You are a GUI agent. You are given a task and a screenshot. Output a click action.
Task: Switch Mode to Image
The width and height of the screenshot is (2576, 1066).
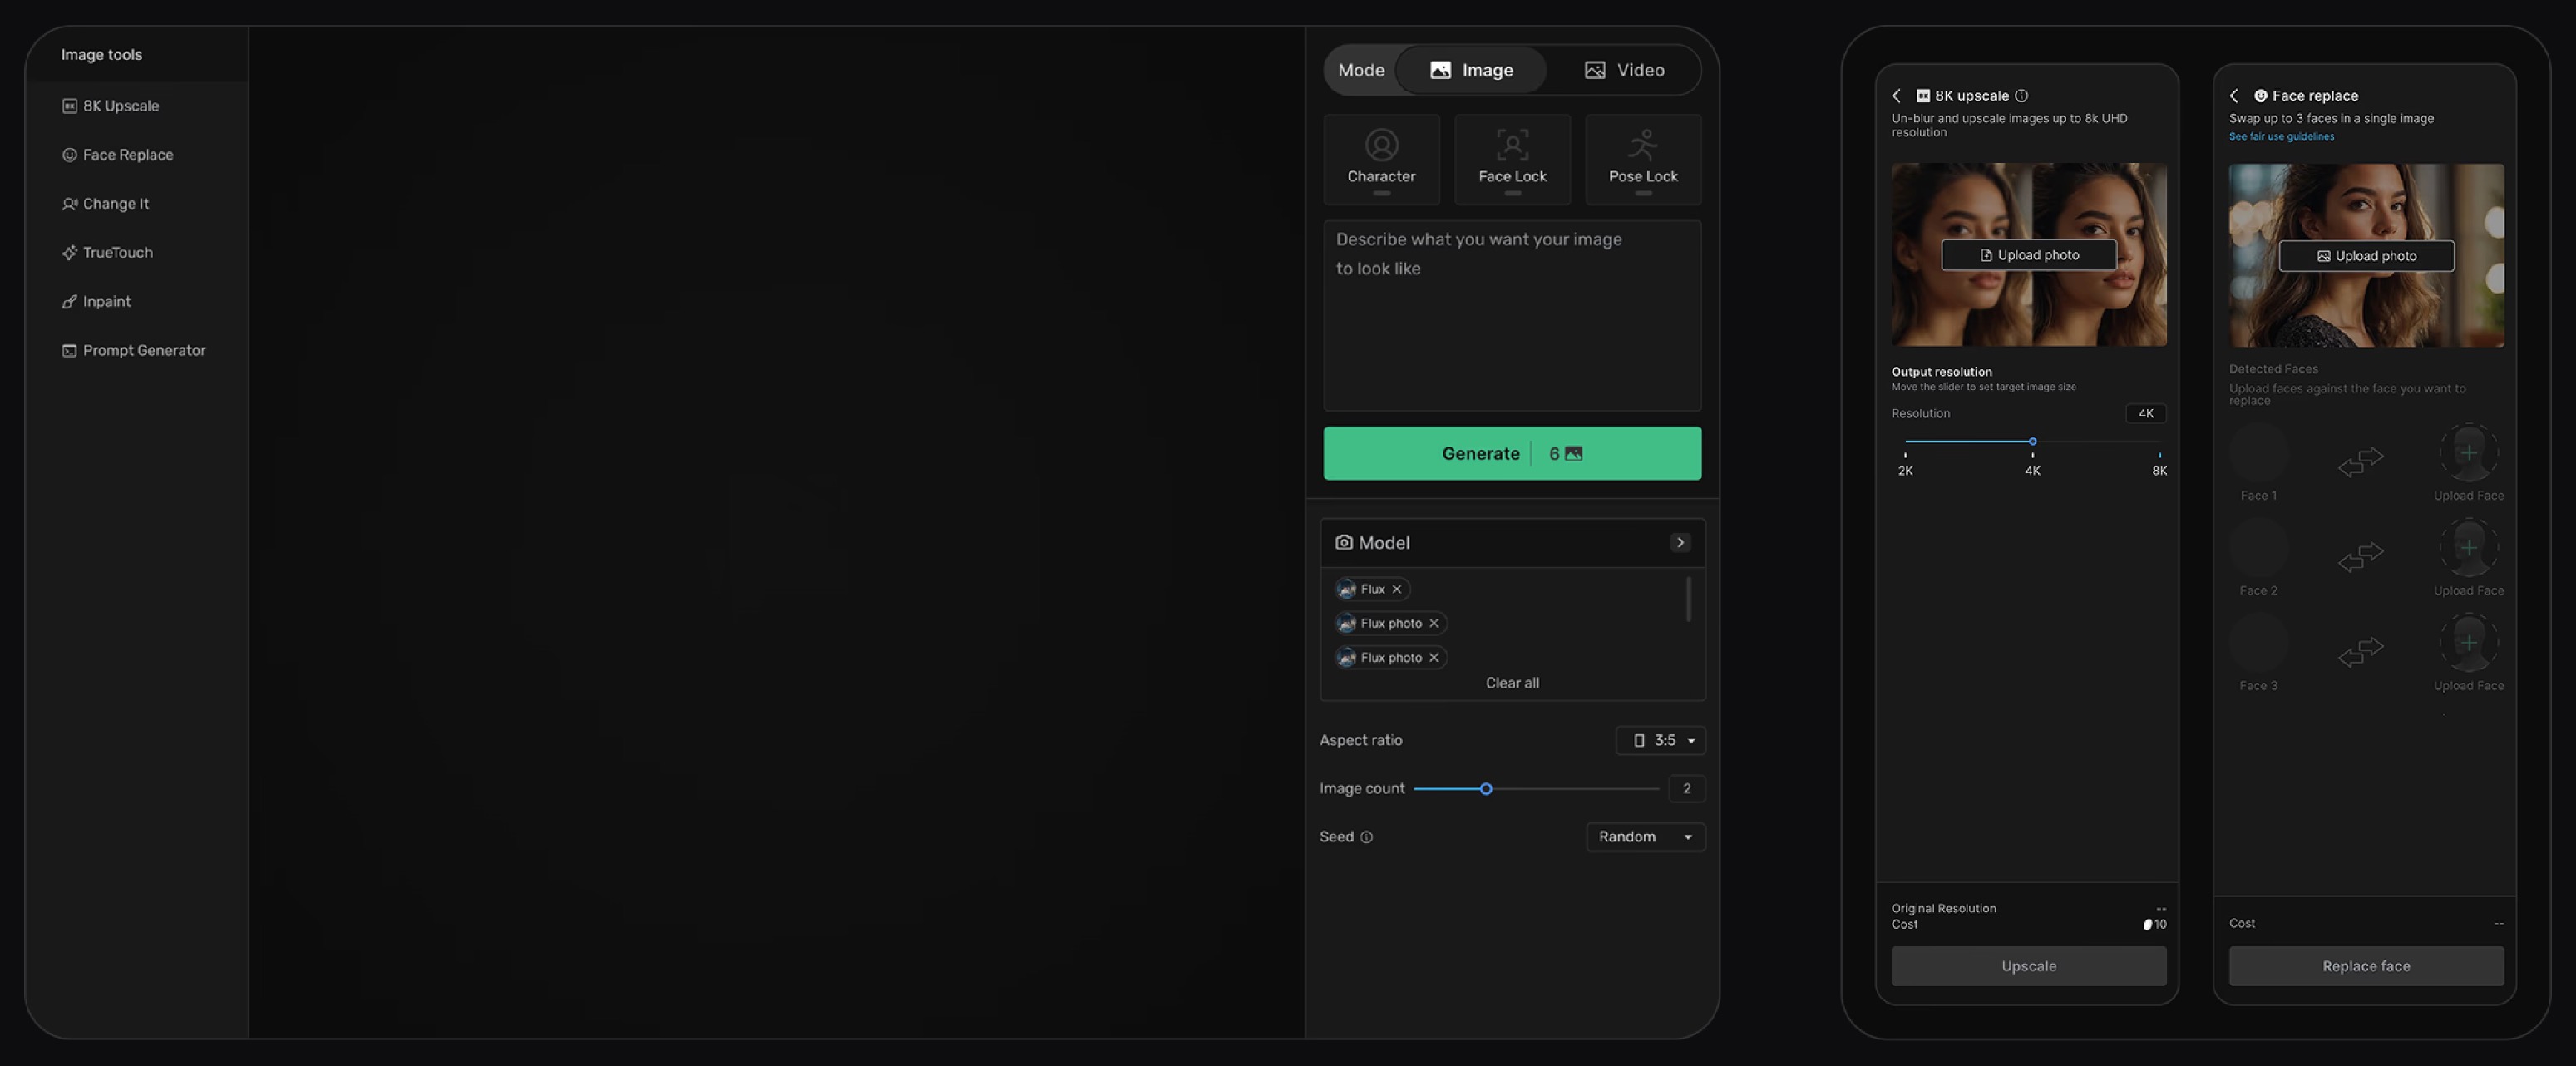click(x=1471, y=70)
